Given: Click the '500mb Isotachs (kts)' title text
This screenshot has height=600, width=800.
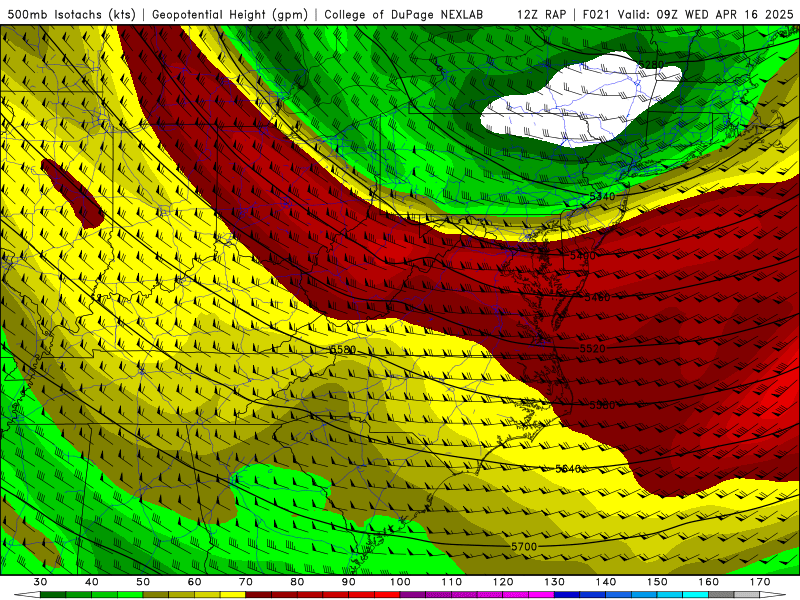Looking at the screenshot, I should coord(71,14).
